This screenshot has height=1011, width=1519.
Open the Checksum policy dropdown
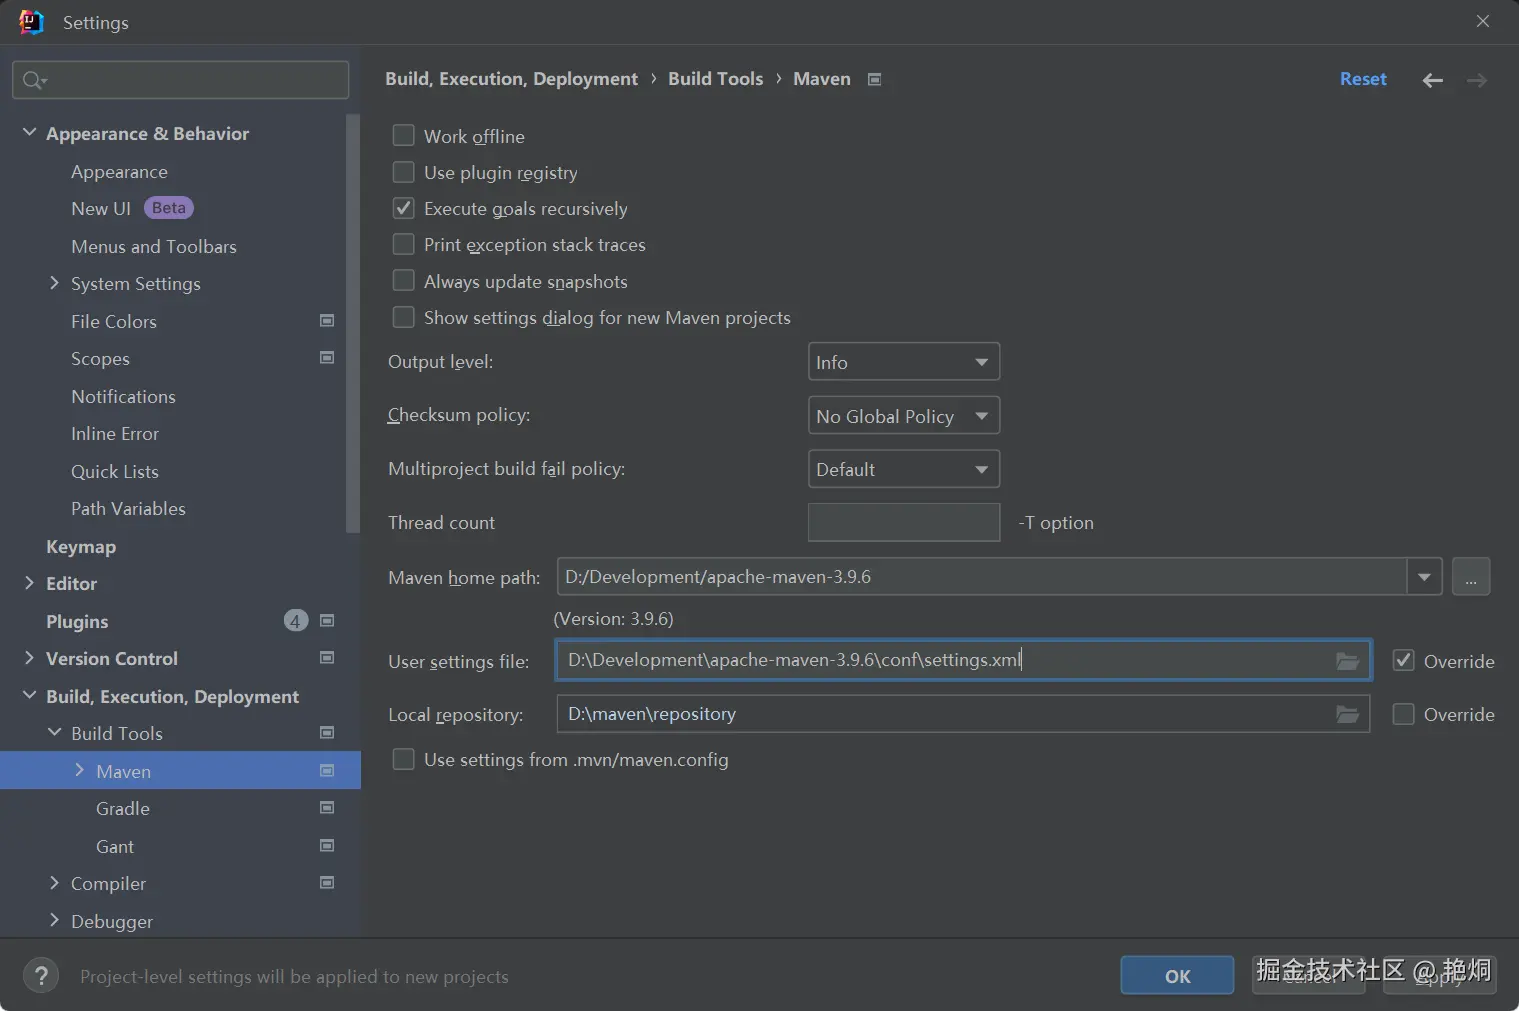point(904,416)
